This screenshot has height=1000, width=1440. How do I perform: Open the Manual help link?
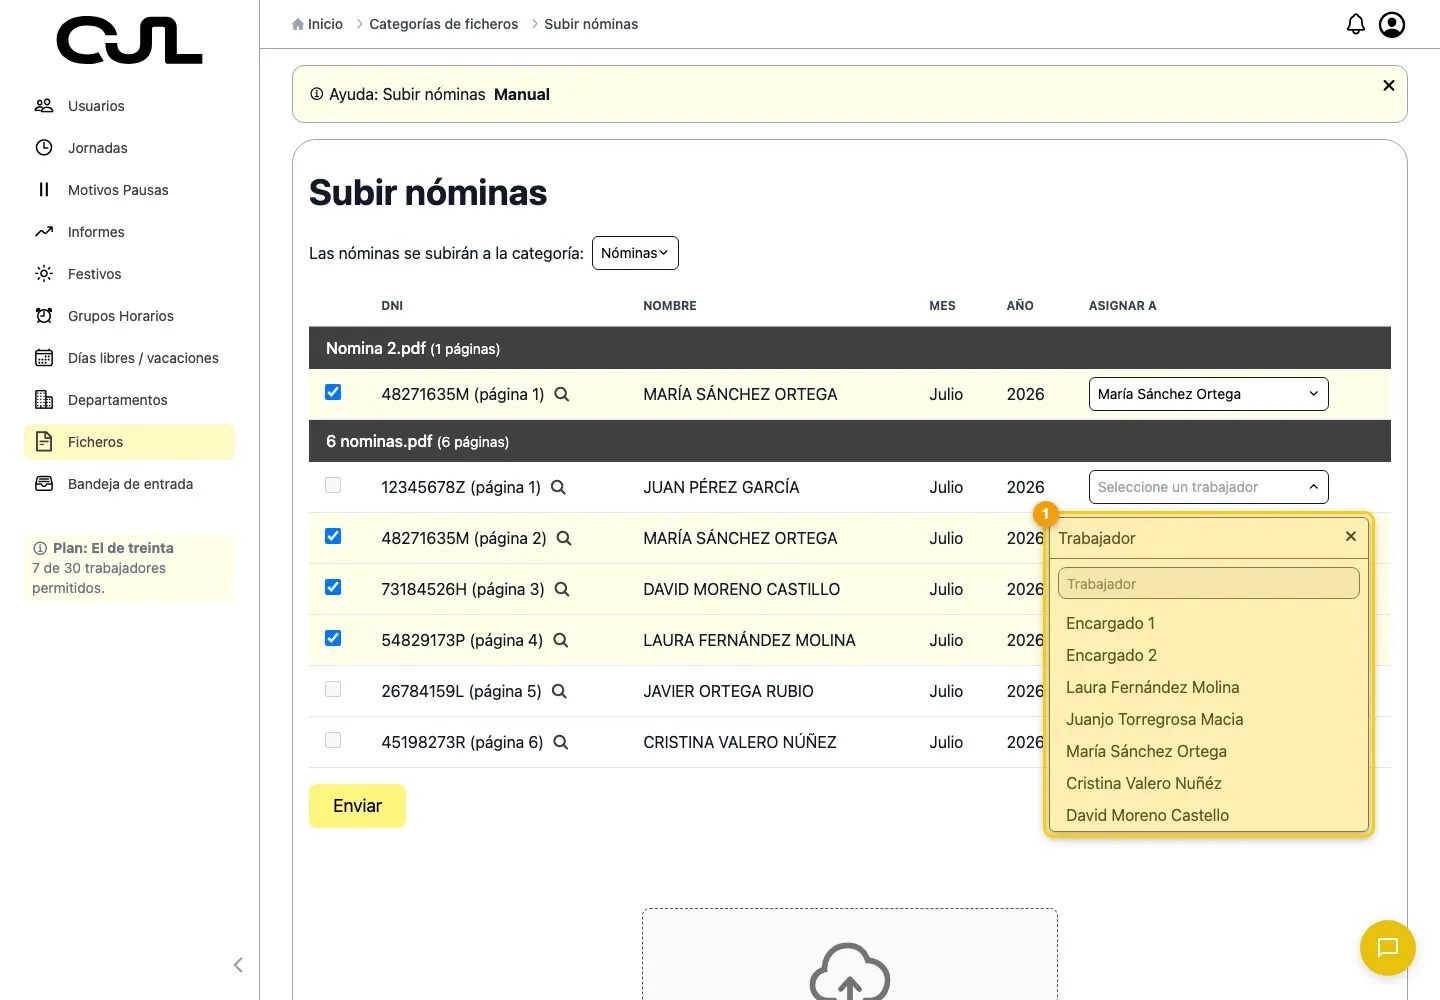522,94
